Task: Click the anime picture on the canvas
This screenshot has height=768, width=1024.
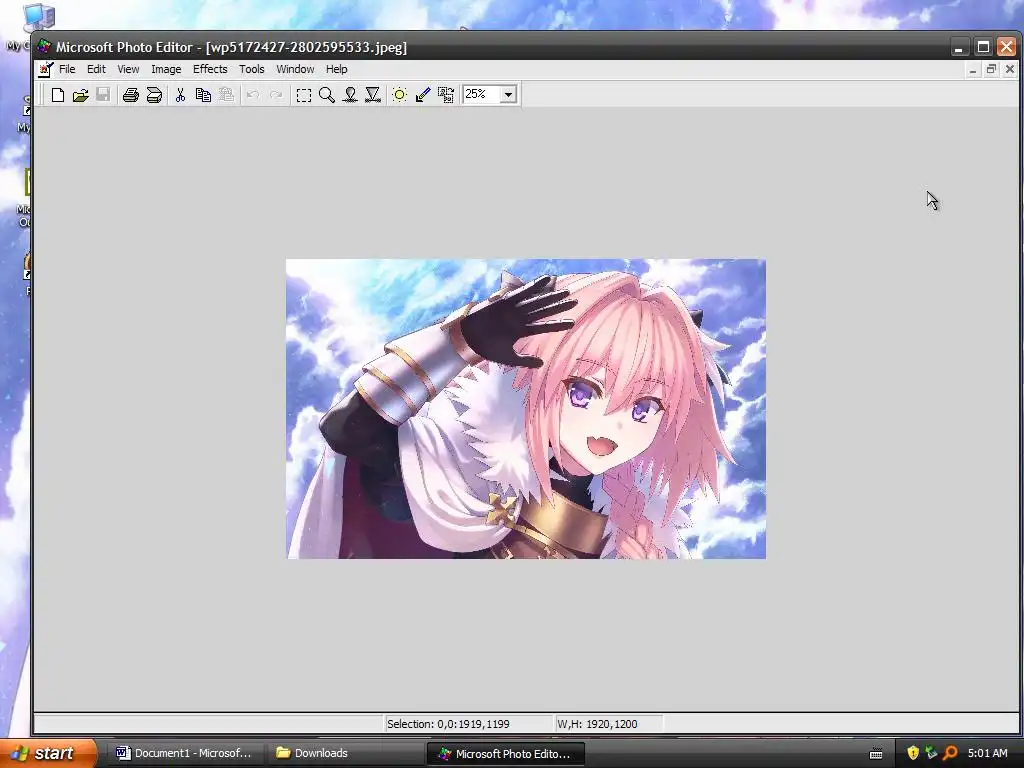Action: point(526,409)
